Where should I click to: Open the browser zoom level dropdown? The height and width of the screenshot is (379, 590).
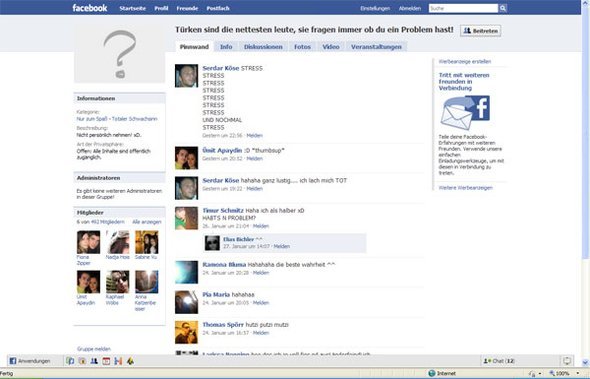[x=565, y=373]
